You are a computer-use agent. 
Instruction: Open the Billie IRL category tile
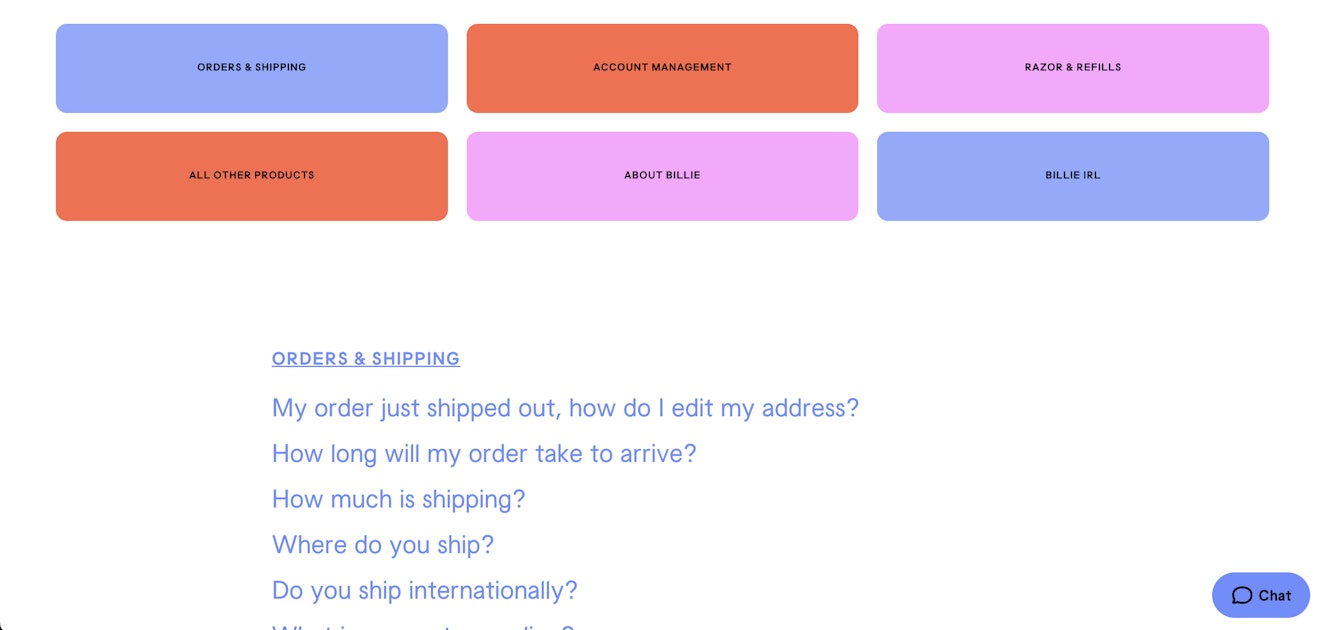point(1073,176)
